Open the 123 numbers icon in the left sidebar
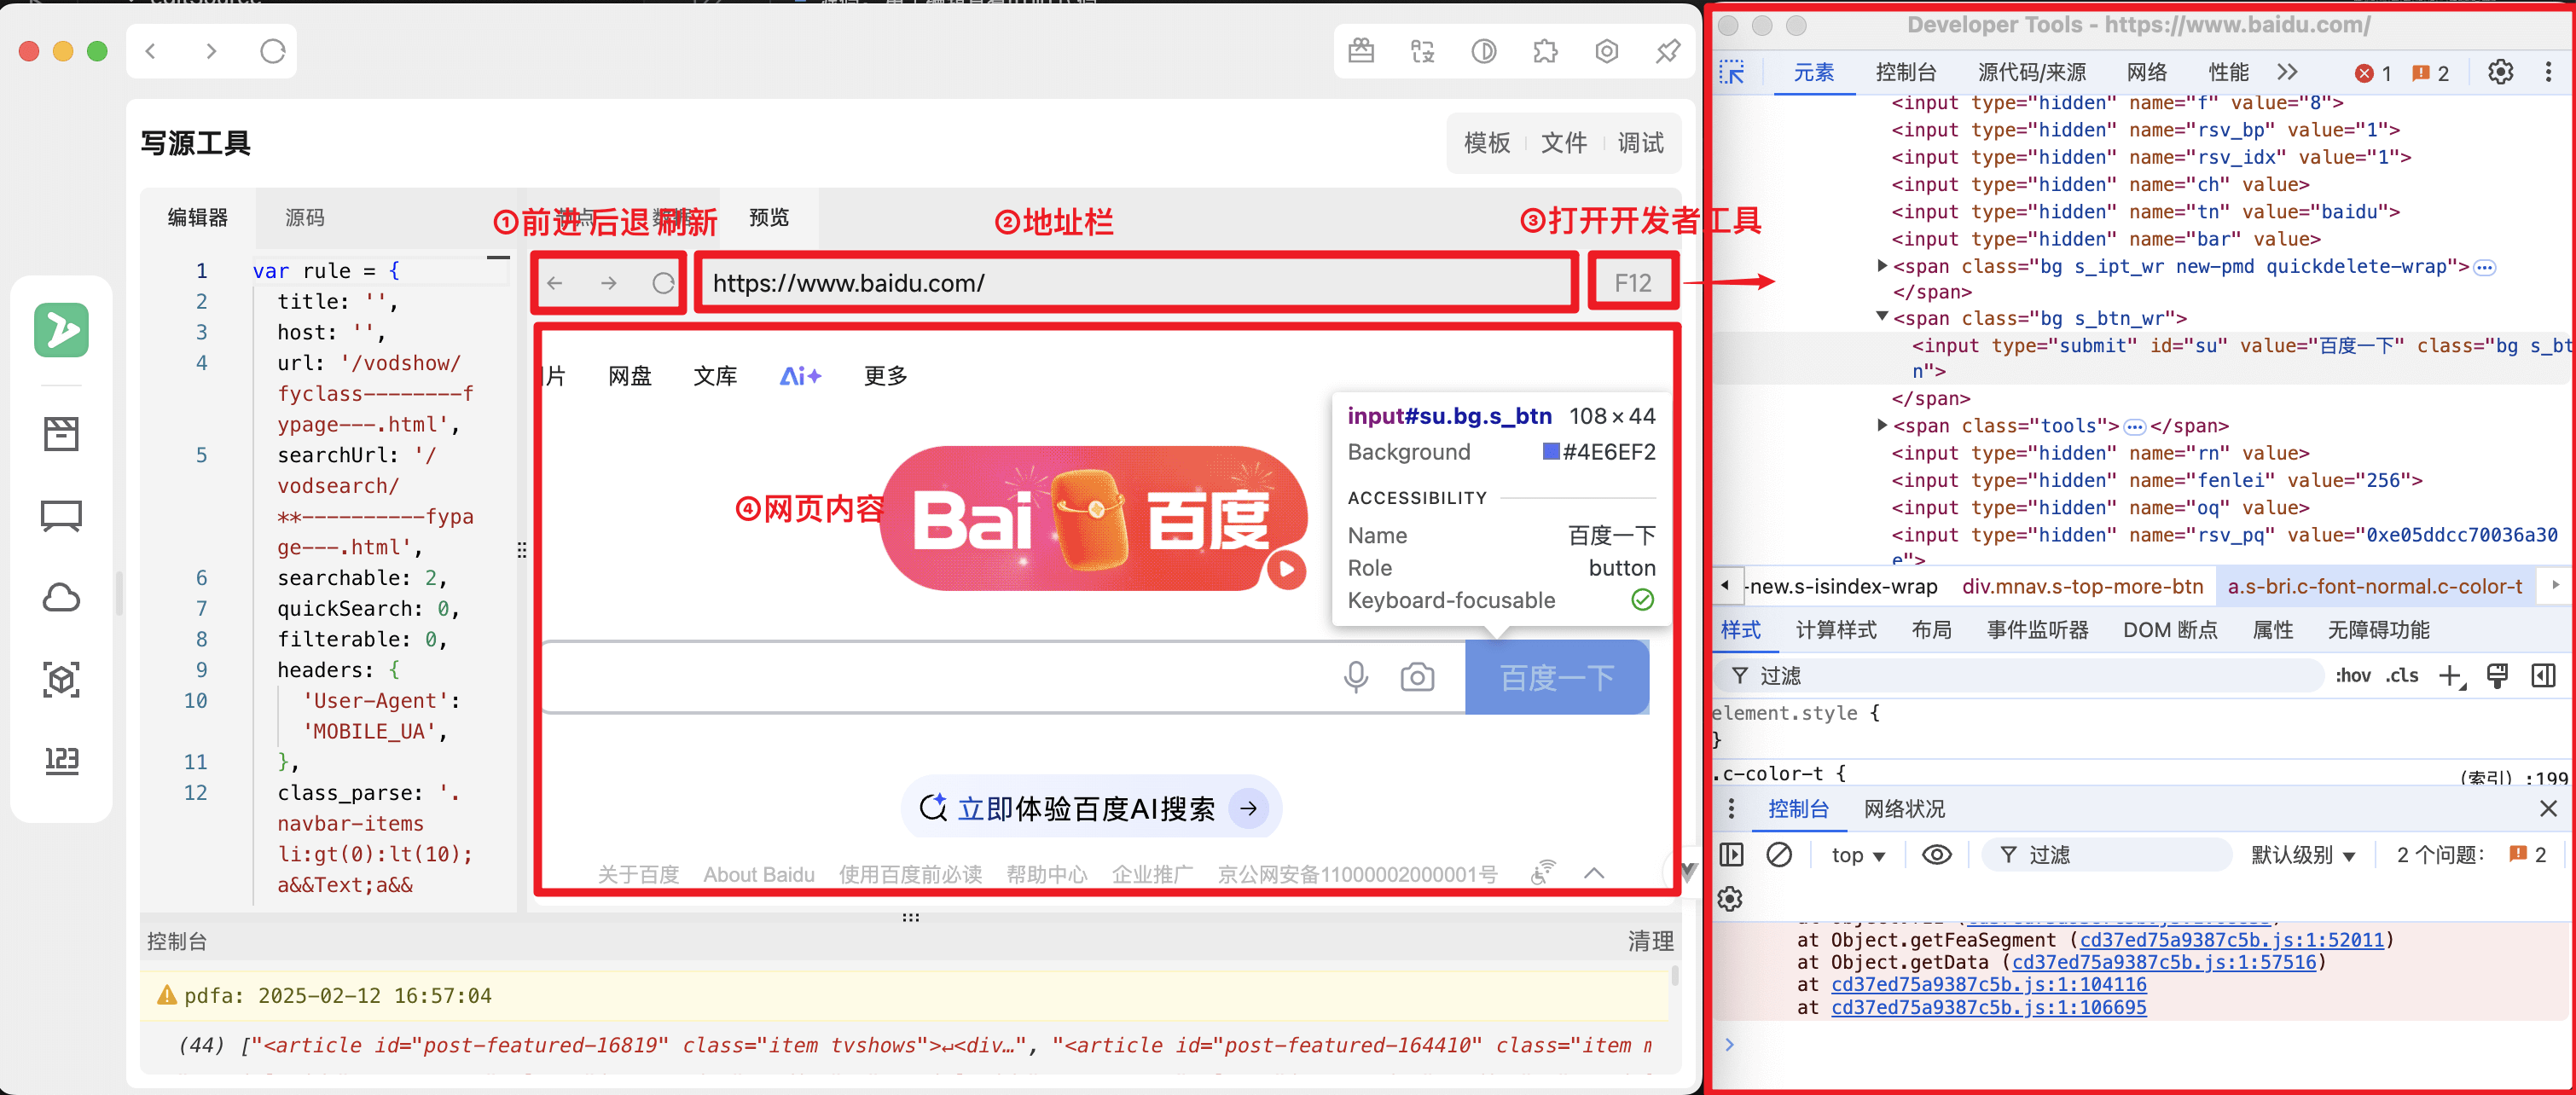Viewport: 2576px width, 1095px height. [x=61, y=761]
